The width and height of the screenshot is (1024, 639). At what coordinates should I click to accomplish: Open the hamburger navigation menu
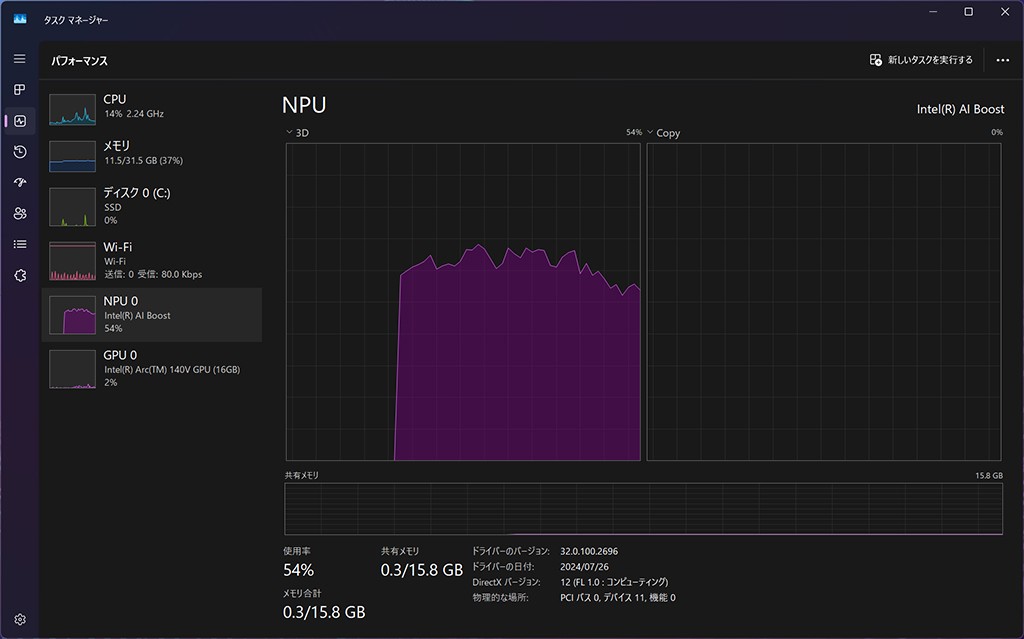coord(19,59)
